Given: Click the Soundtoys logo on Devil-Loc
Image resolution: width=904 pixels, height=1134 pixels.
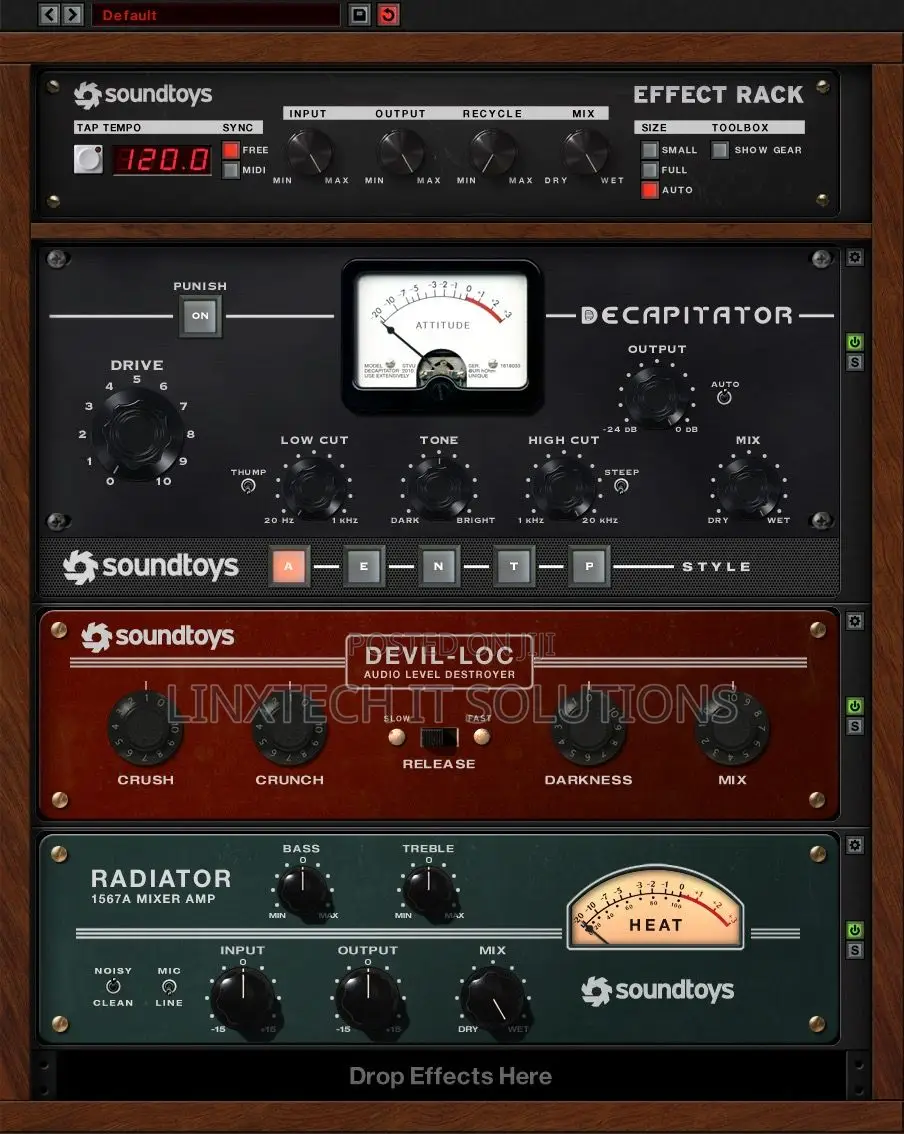Looking at the screenshot, I should tap(158, 636).
